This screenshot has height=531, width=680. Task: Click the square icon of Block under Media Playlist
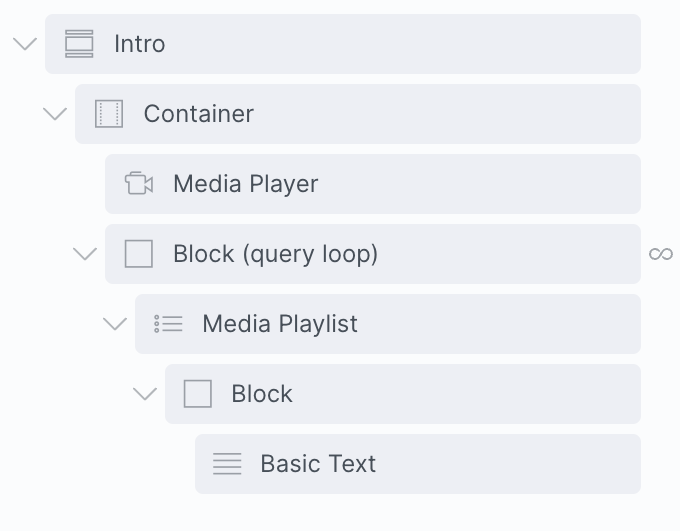[198, 394]
